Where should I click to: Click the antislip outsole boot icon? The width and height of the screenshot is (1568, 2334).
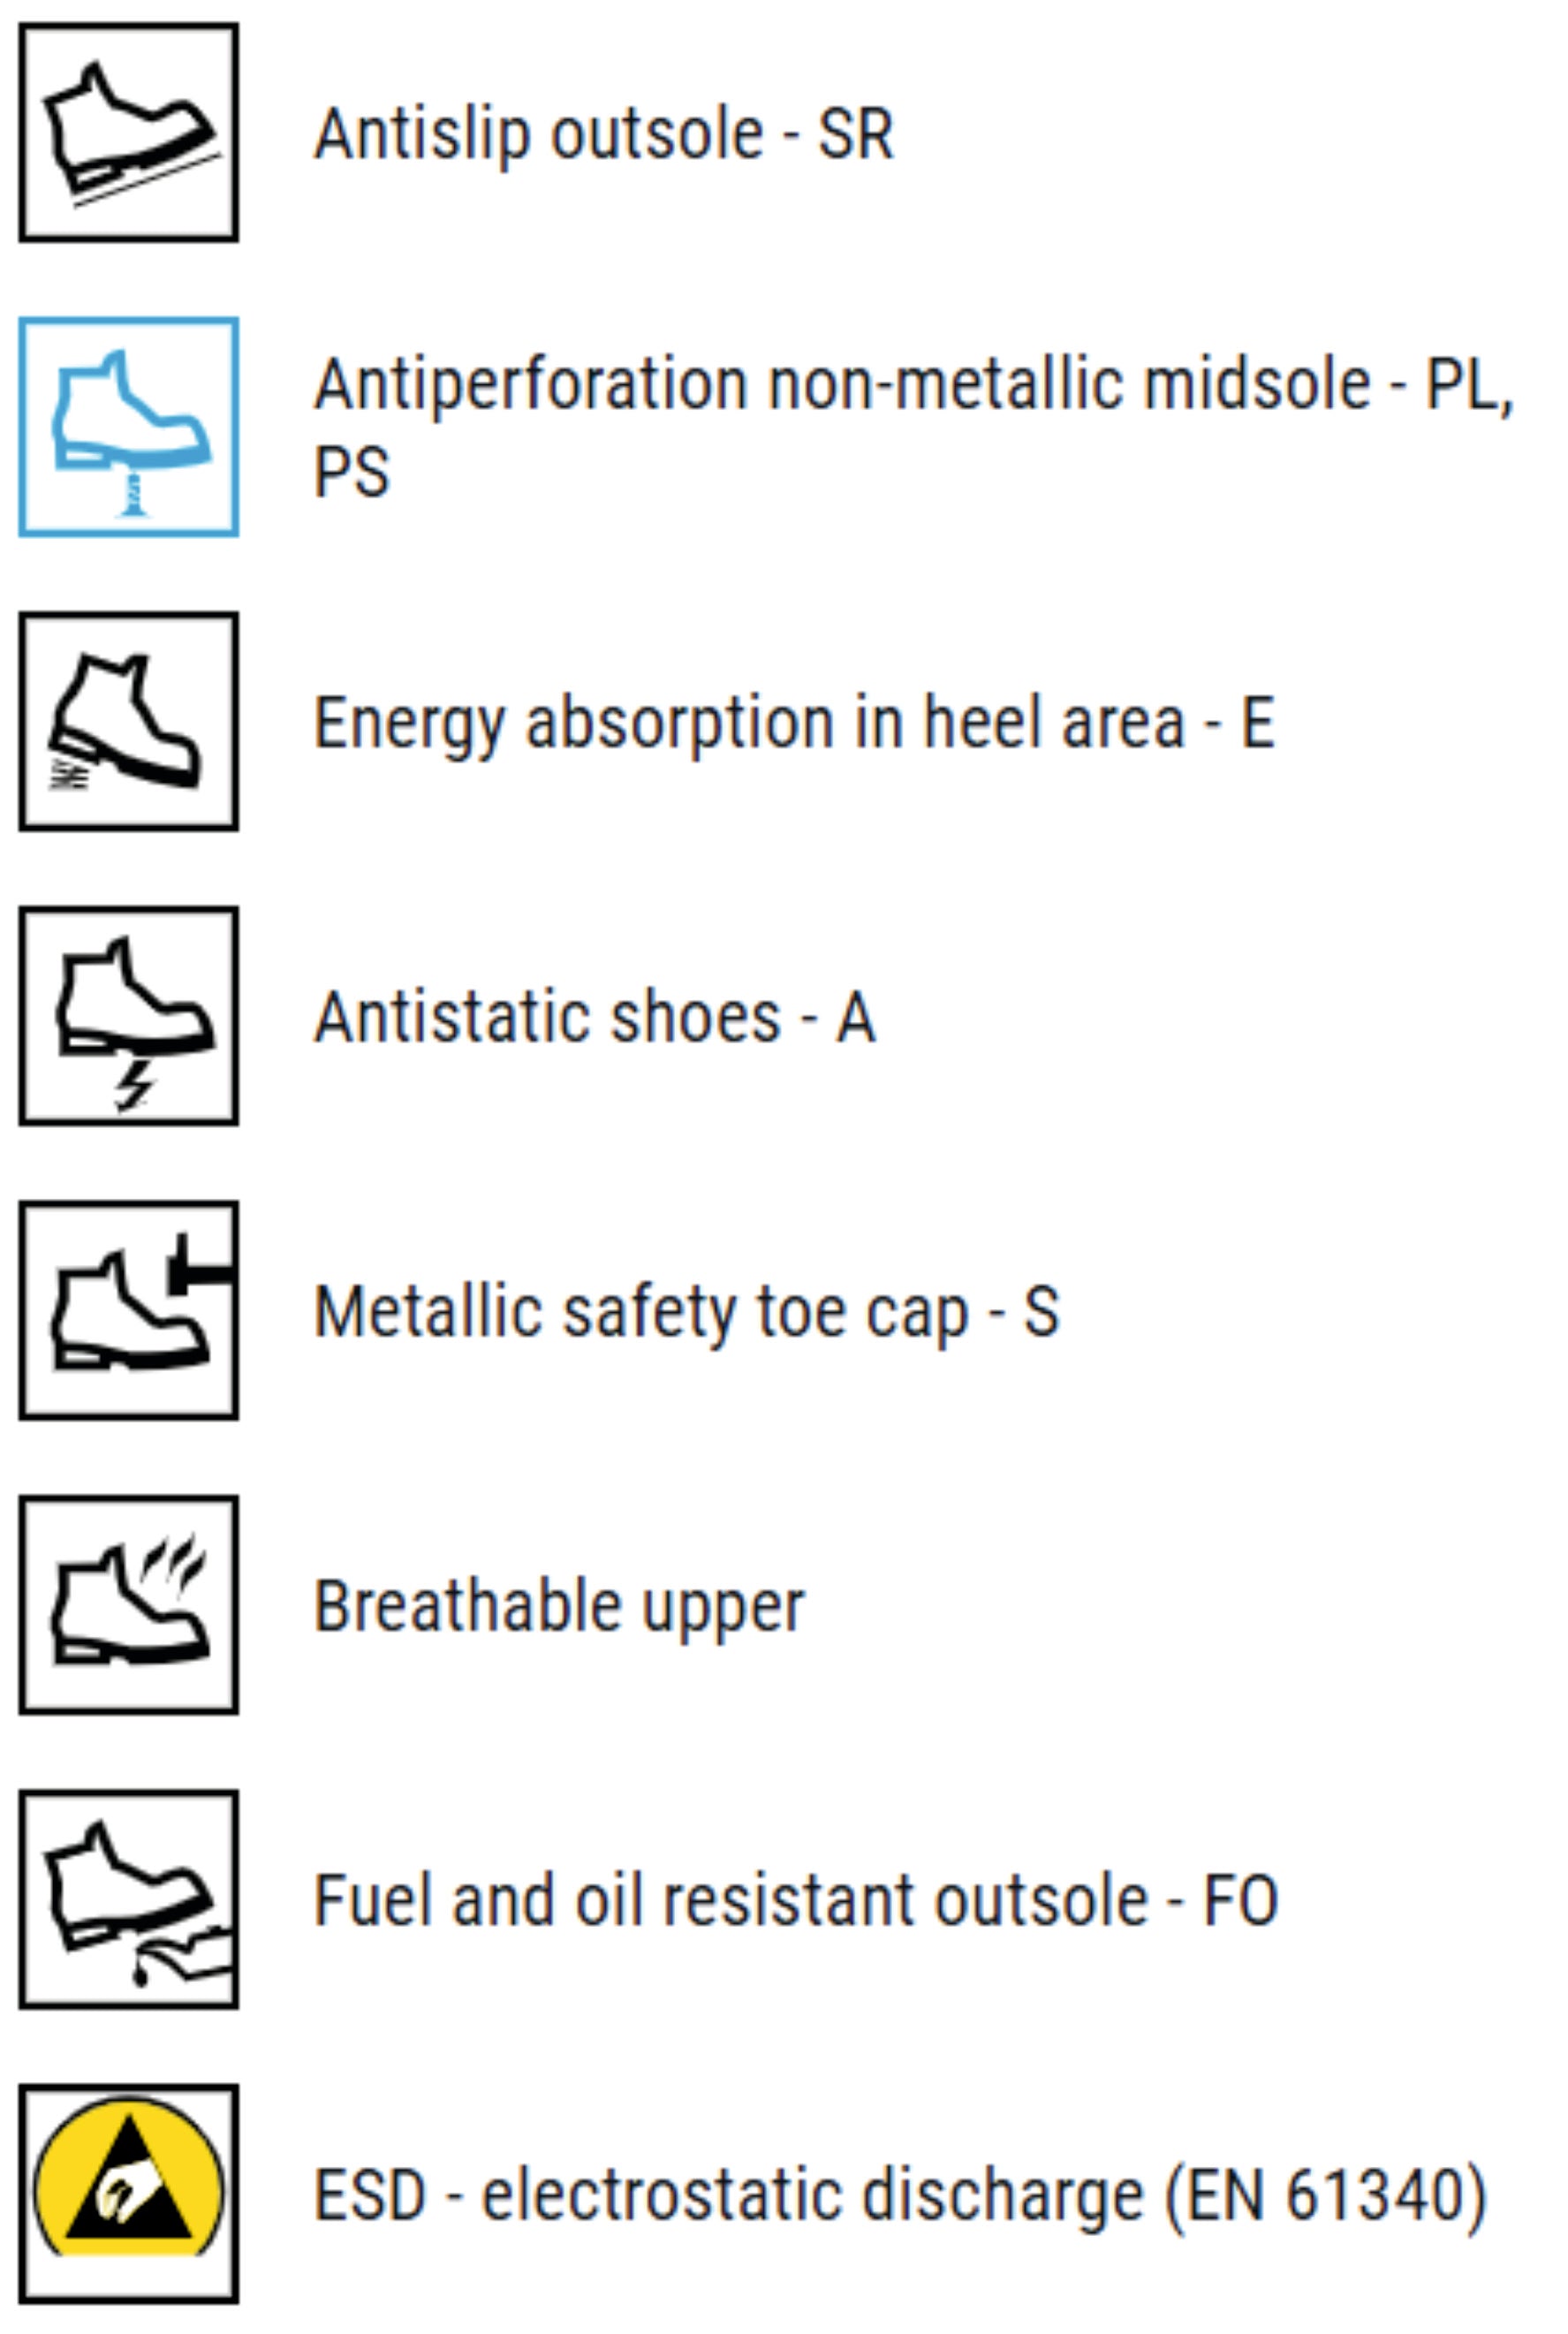click(x=128, y=132)
